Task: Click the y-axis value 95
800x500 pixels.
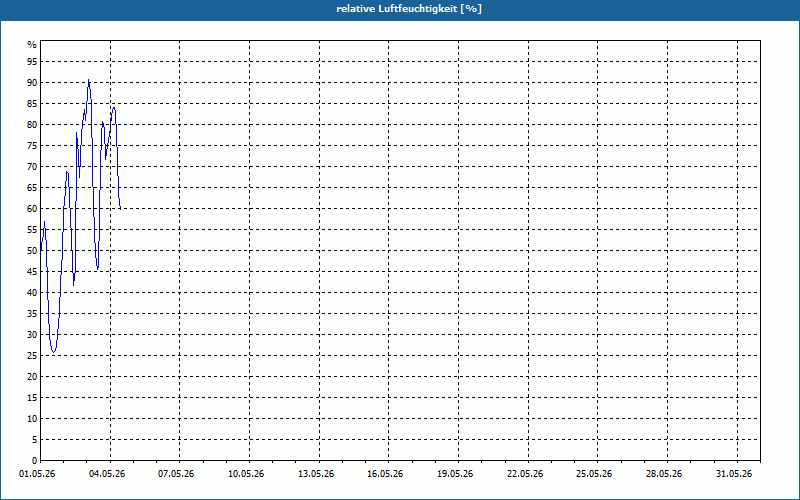Action: (32, 62)
